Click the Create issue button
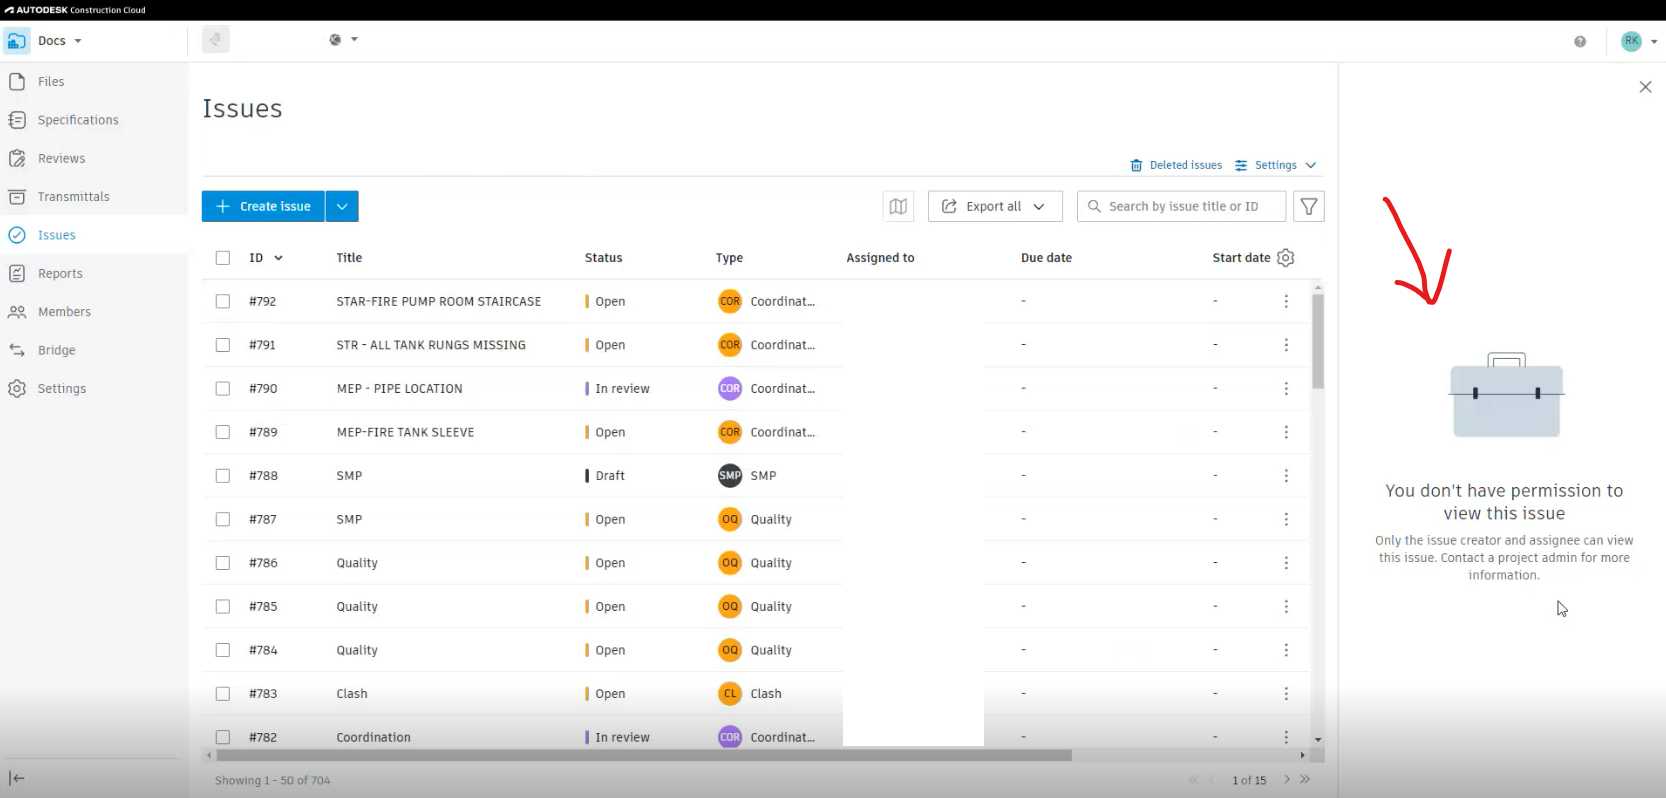1666x798 pixels. coord(263,206)
